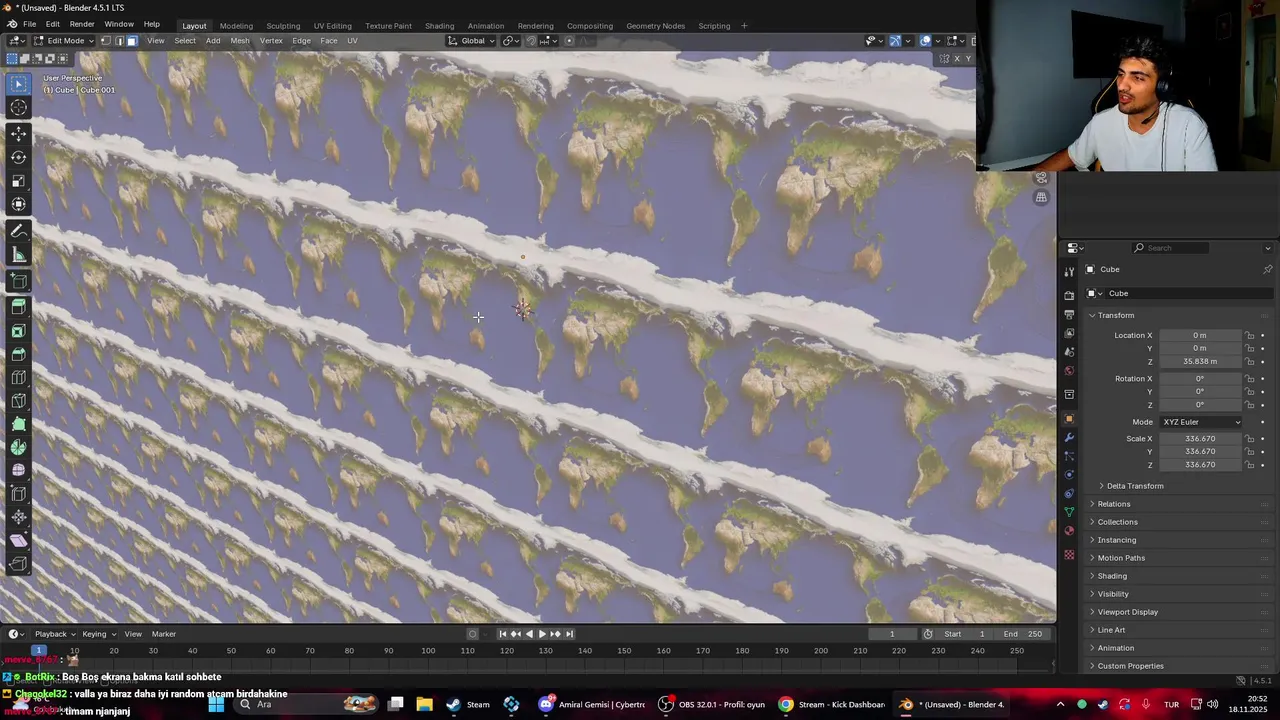Pick the Loop Cut tool

[19, 377]
